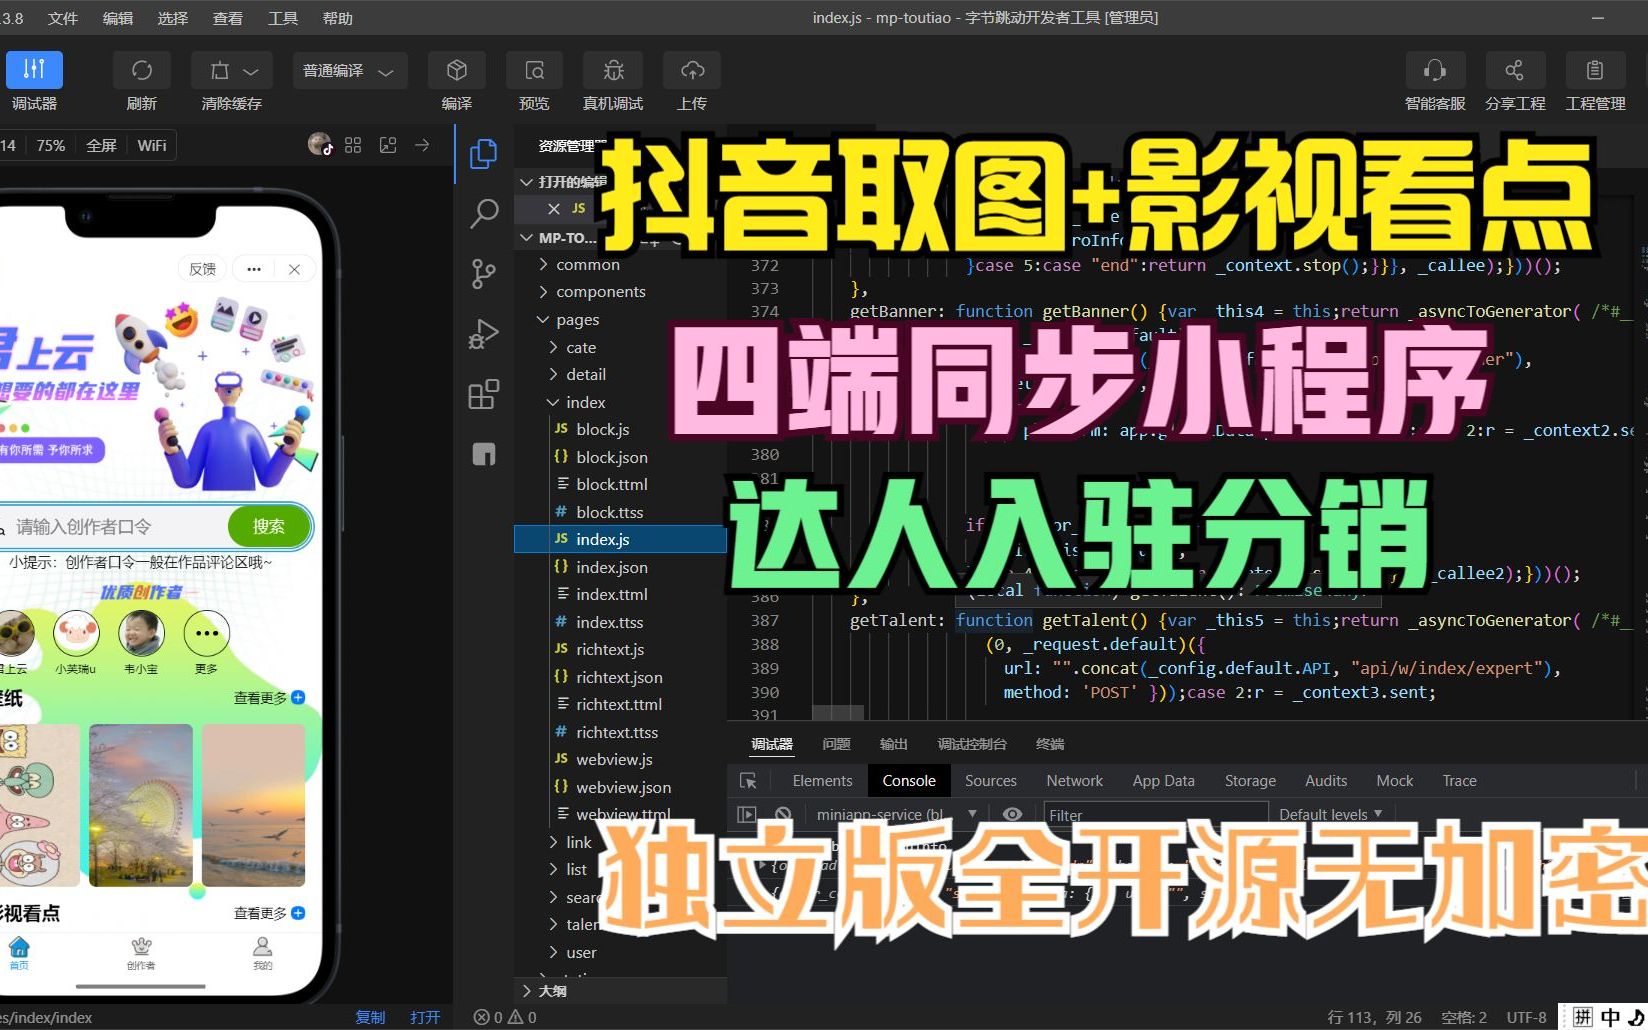
Task: Click the compile (编译) cube icon
Action: click(x=457, y=70)
